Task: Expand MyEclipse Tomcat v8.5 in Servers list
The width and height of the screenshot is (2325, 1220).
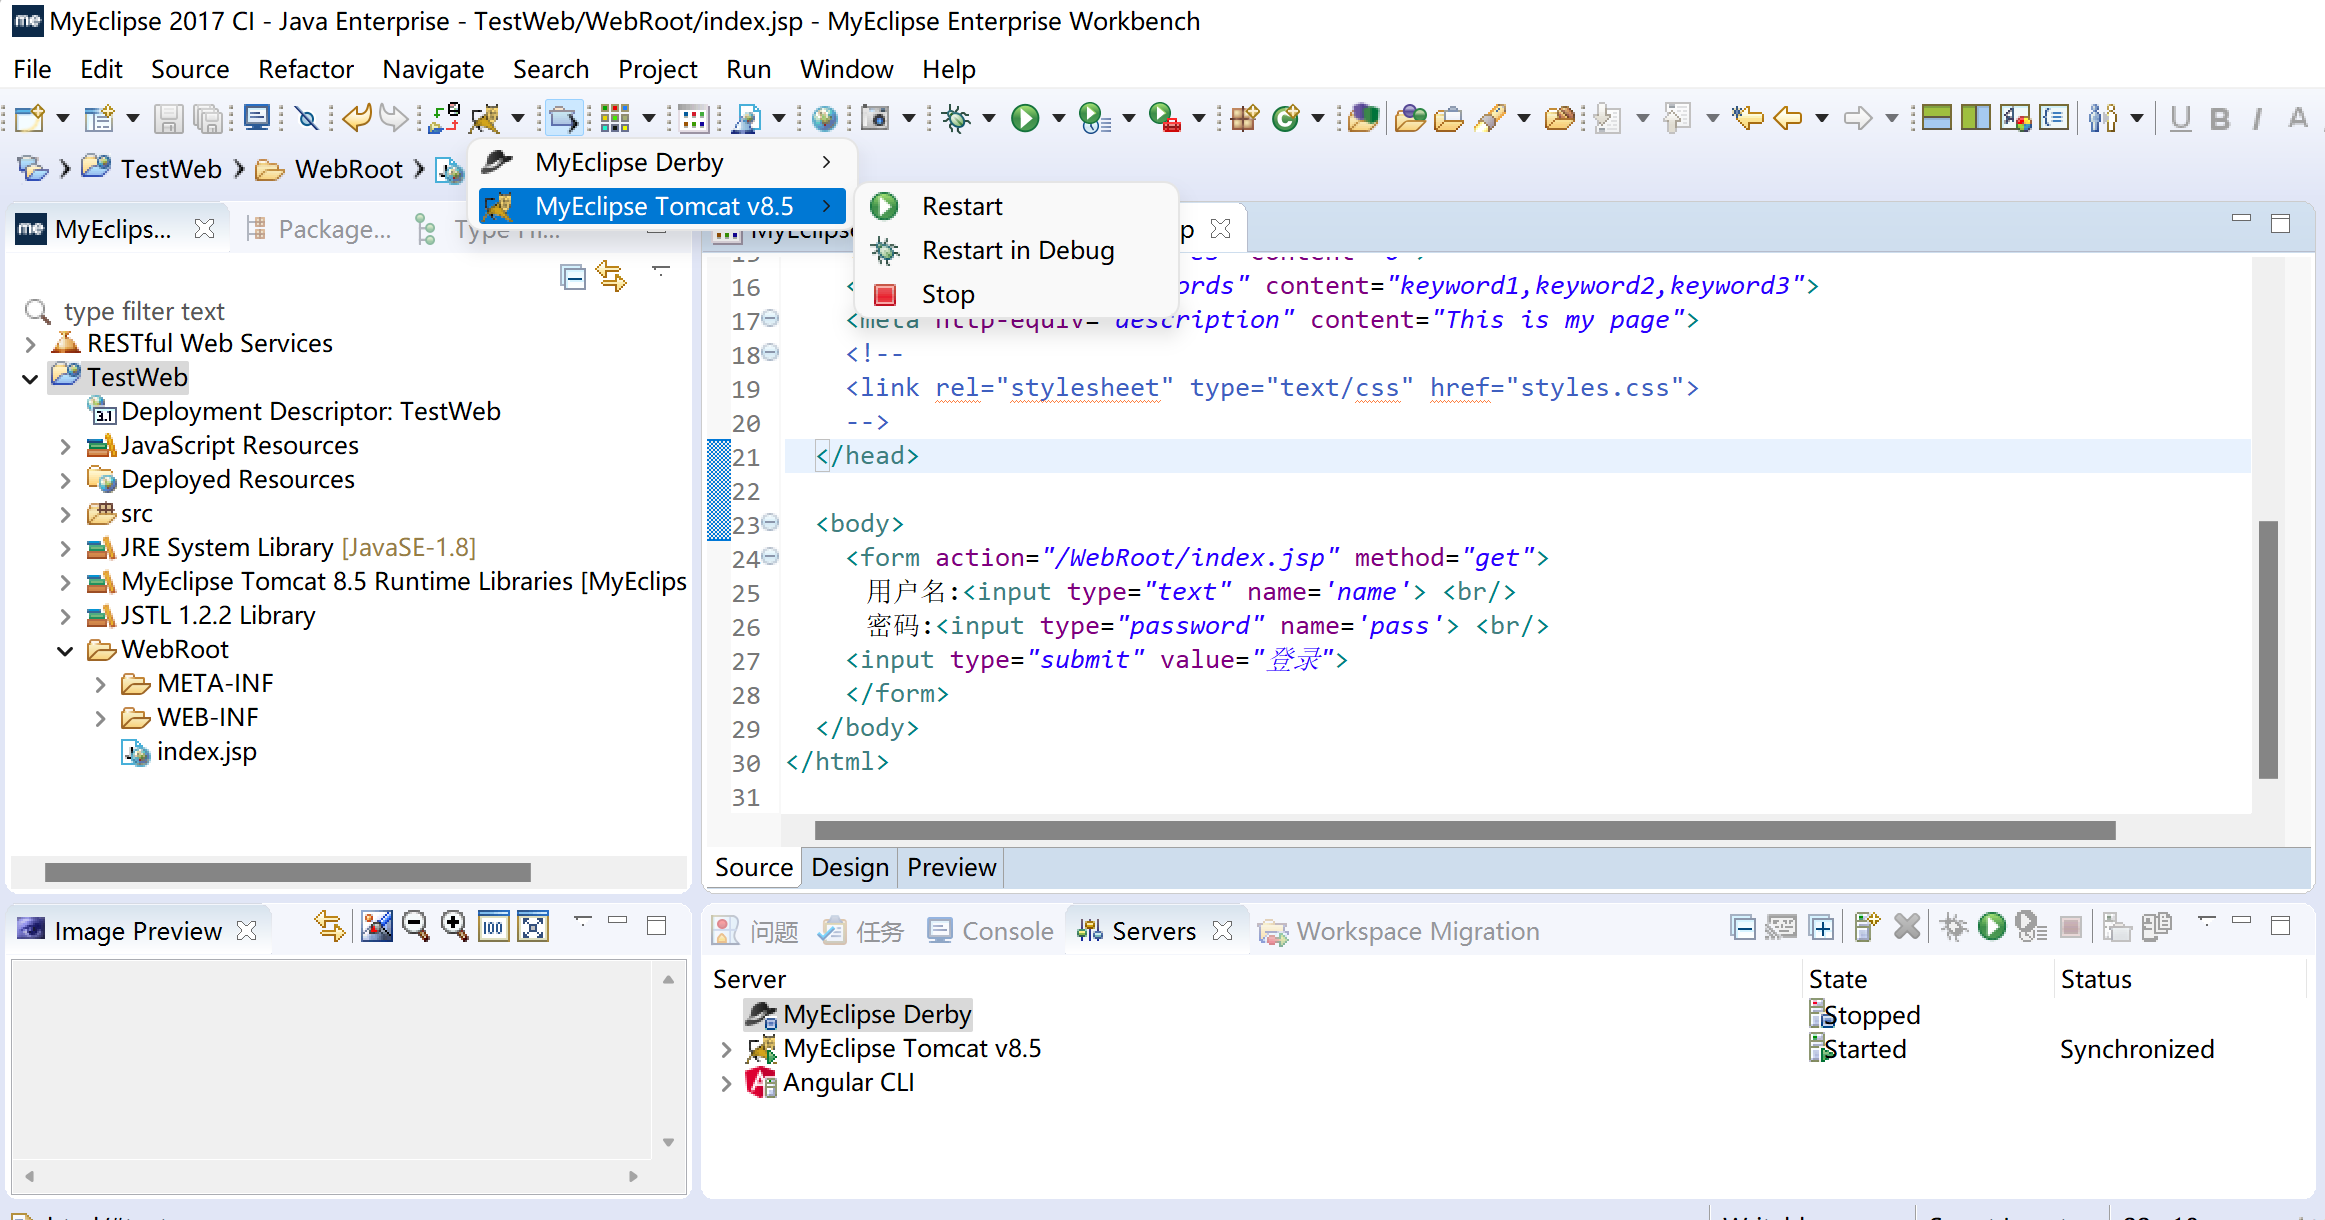Action: (727, 1050)
